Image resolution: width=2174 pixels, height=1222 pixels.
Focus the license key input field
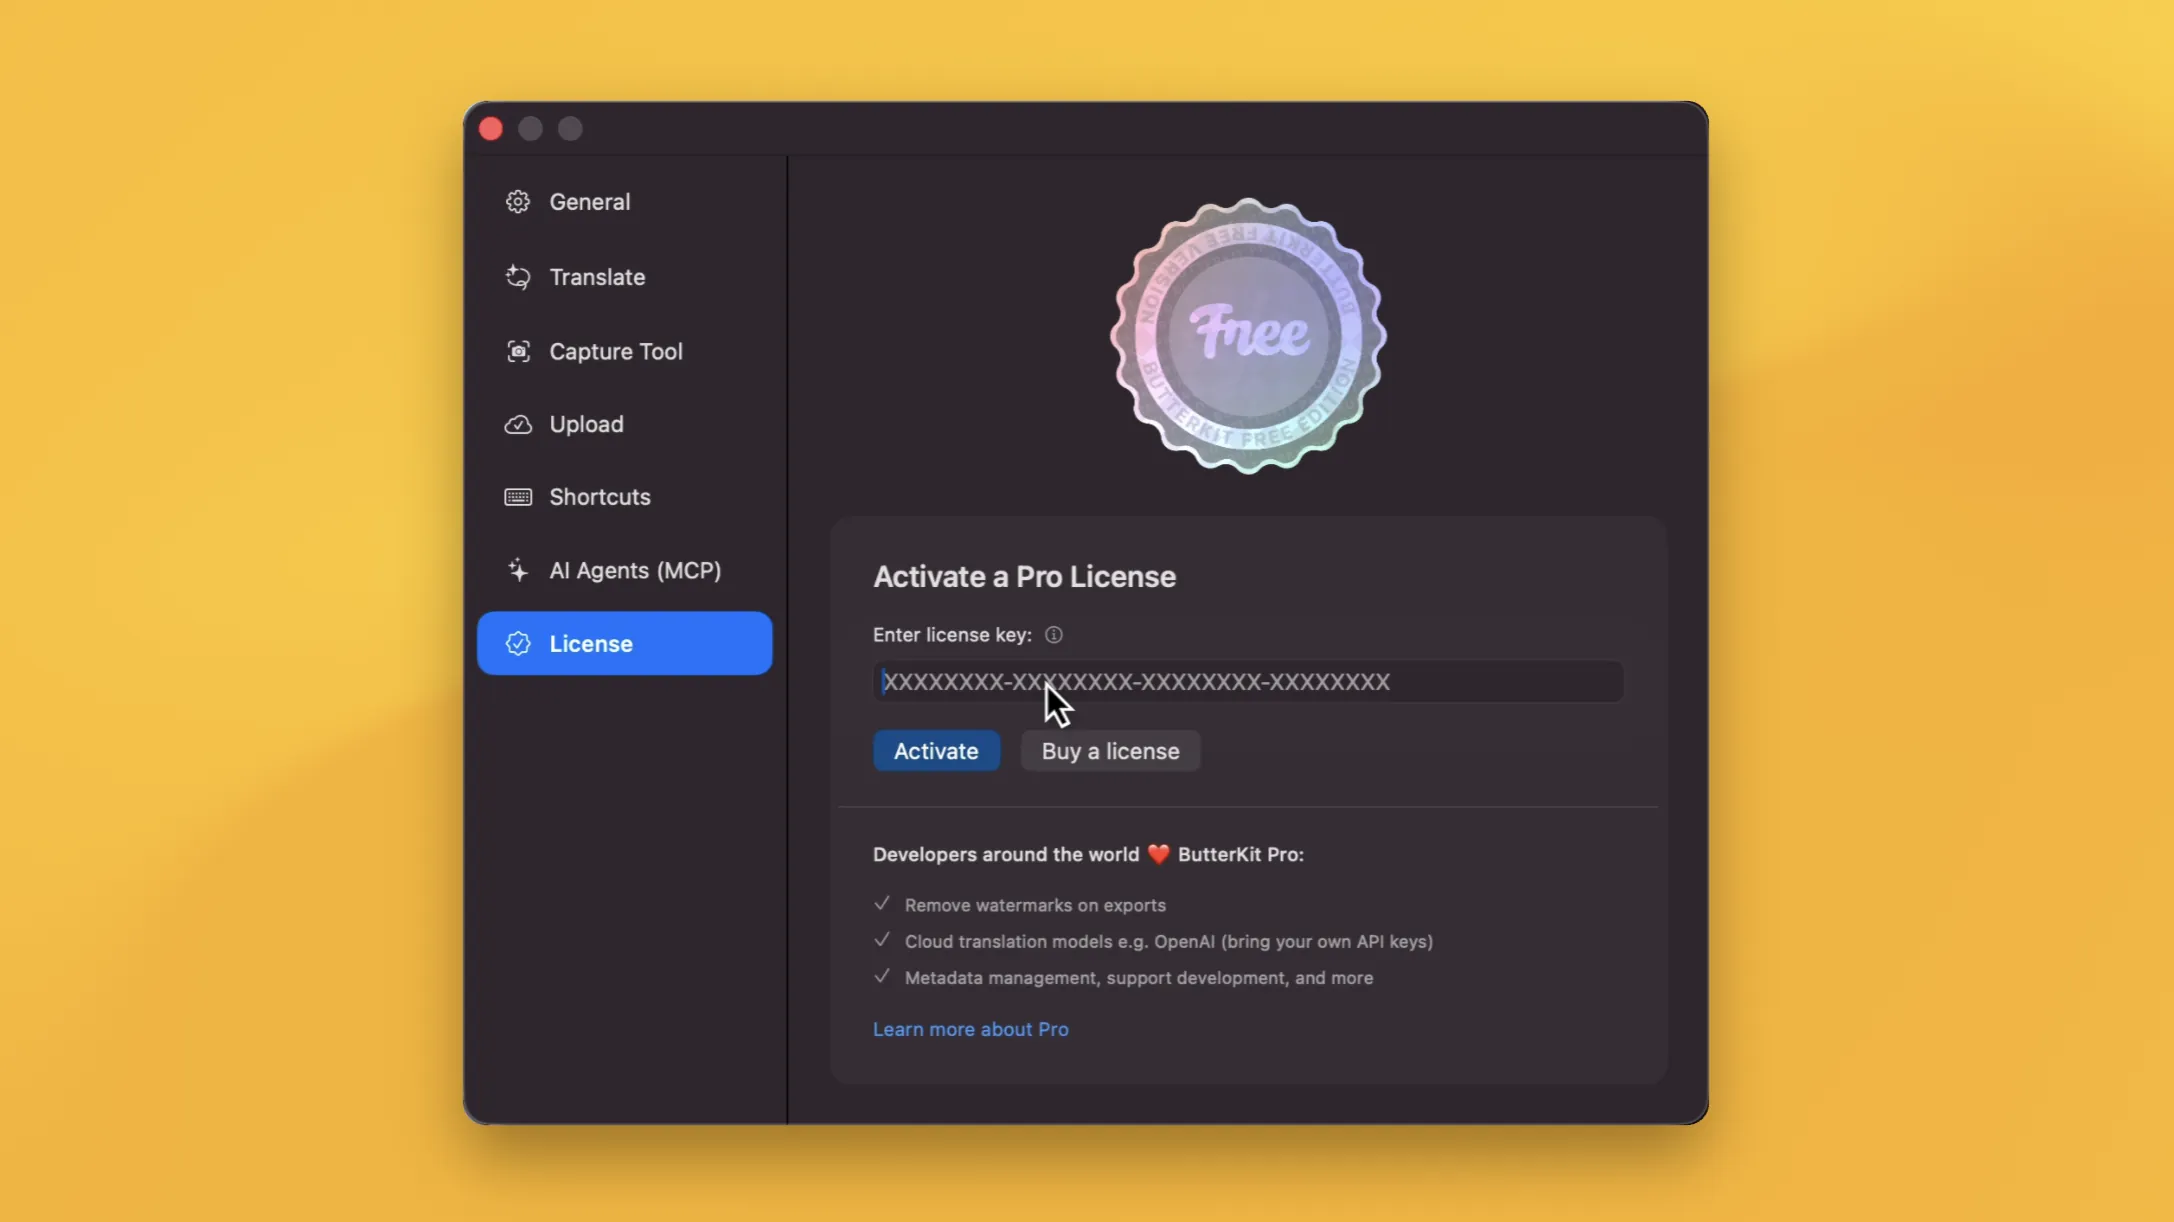1248,681
